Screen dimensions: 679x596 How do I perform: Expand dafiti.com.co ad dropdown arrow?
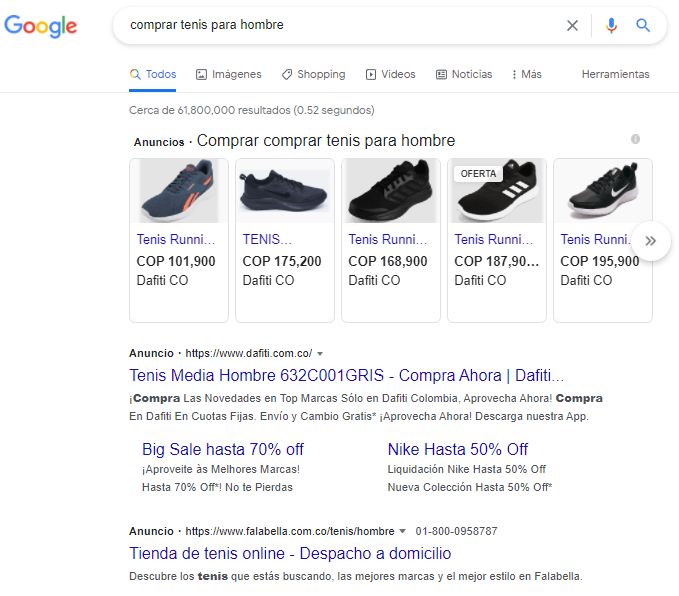[x=320, y=354]
